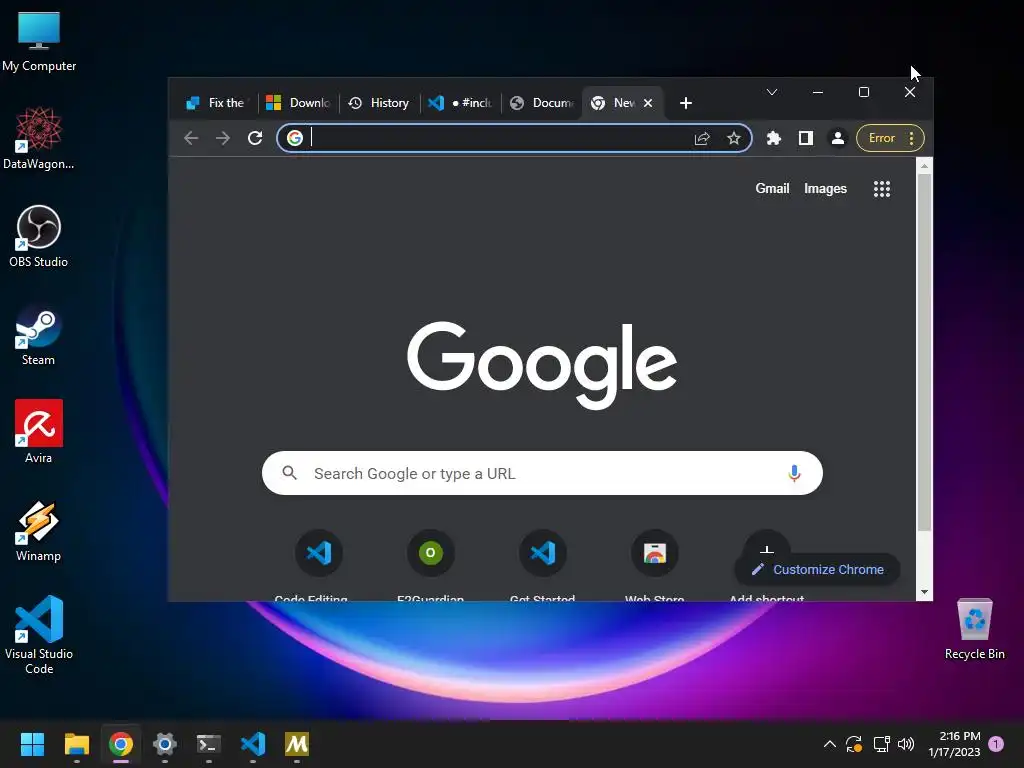Open VS Code from taskbar

click(253, 744)
